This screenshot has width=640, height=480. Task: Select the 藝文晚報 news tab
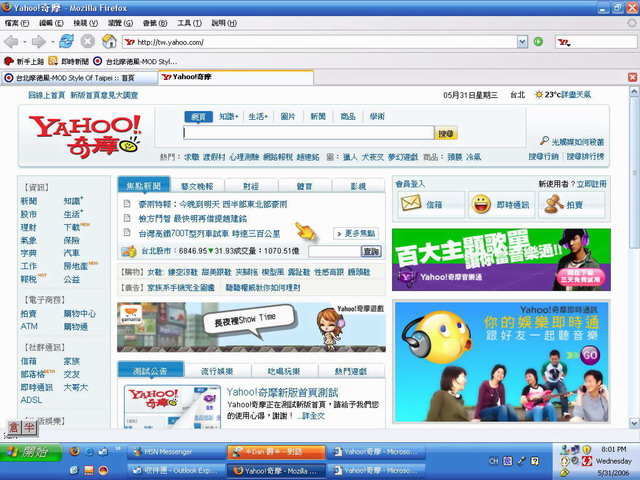pos(197,186)
